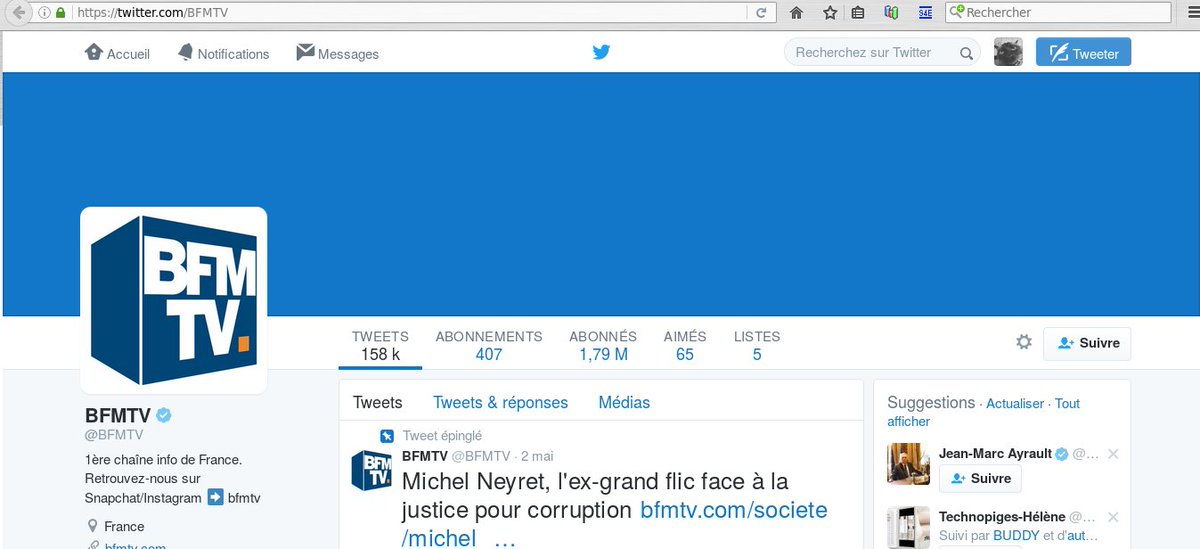Click the magnifier icon in the Twitter search field
The width and height of the screenshot is (1200, 549).
[x=966, y=54]
